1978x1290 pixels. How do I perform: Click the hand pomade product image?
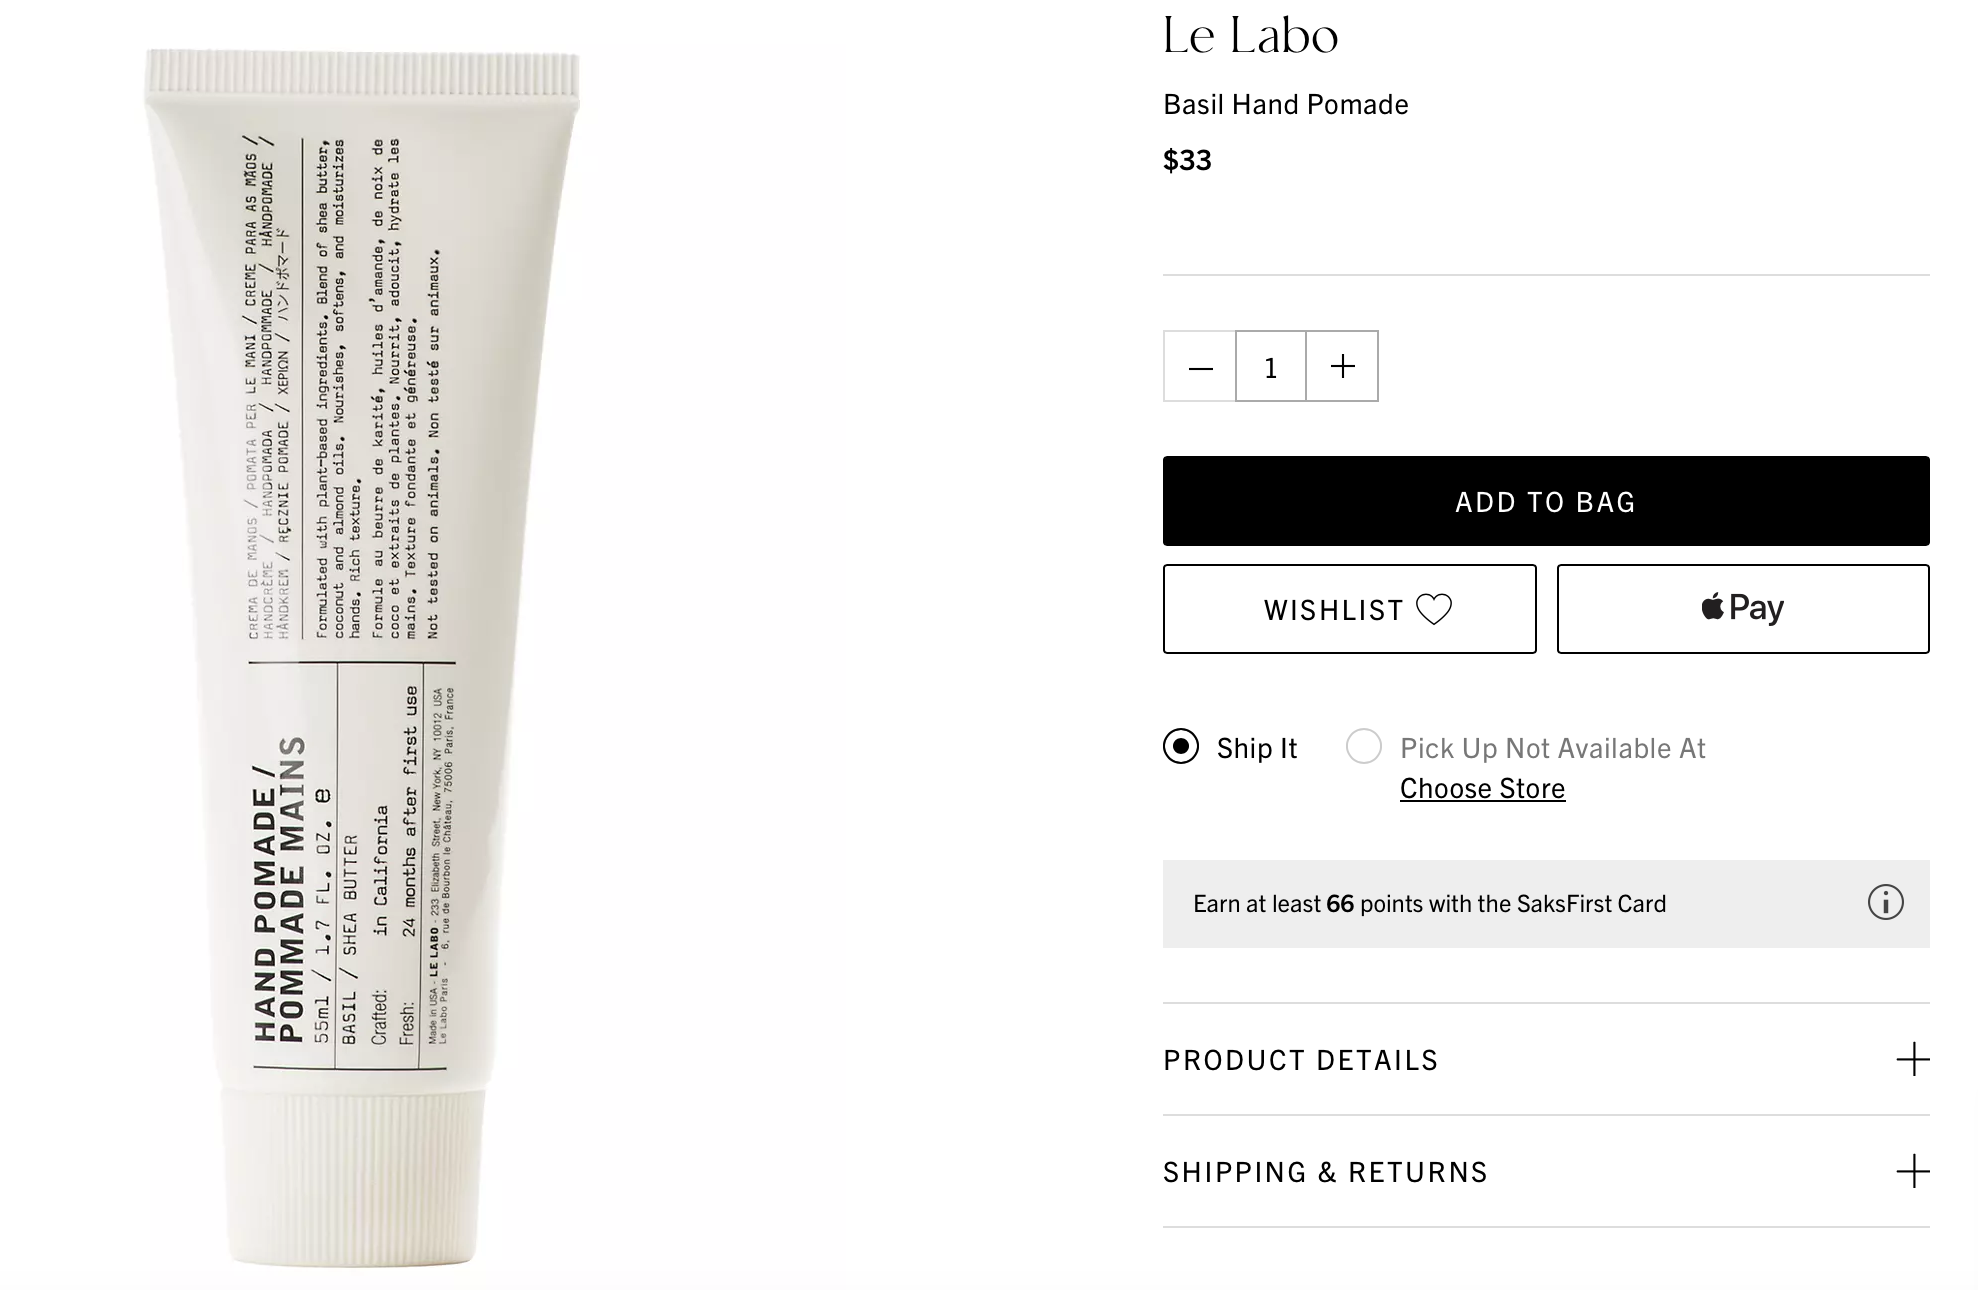point(361,657)
